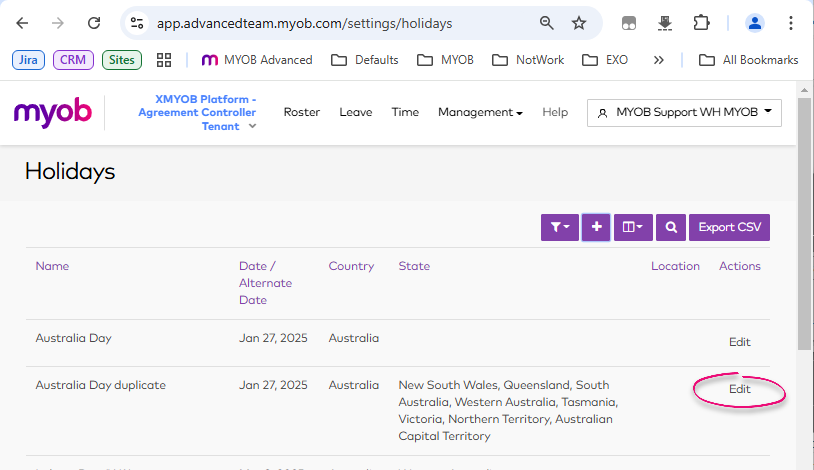Screen dimensions: 814x470
Task: Click the browser profile avatar icon
Action: point(755,23)
